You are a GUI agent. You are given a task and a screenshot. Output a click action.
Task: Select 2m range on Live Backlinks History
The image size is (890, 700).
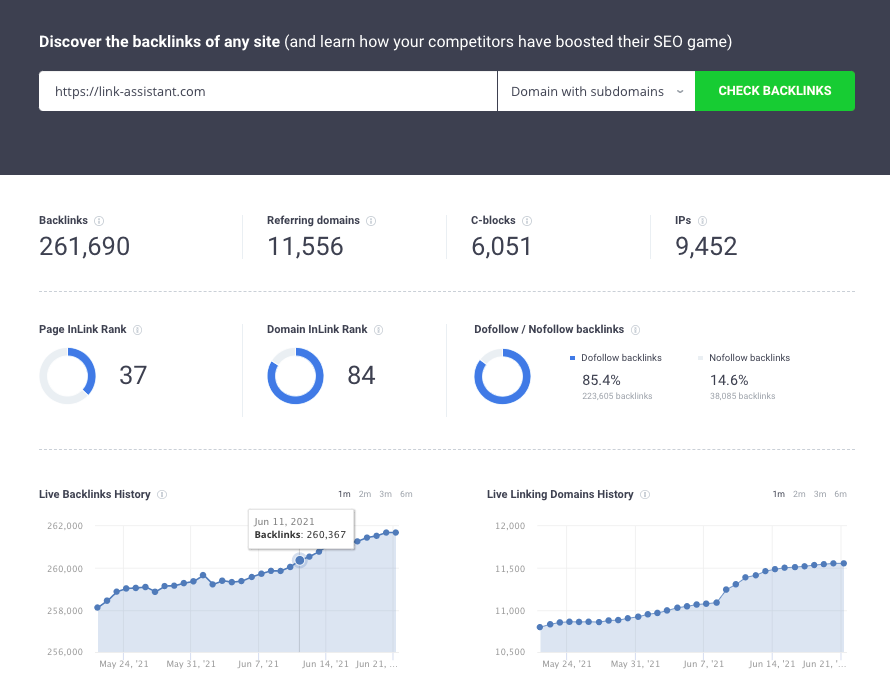pyautogui.click(x=365, y=494)
